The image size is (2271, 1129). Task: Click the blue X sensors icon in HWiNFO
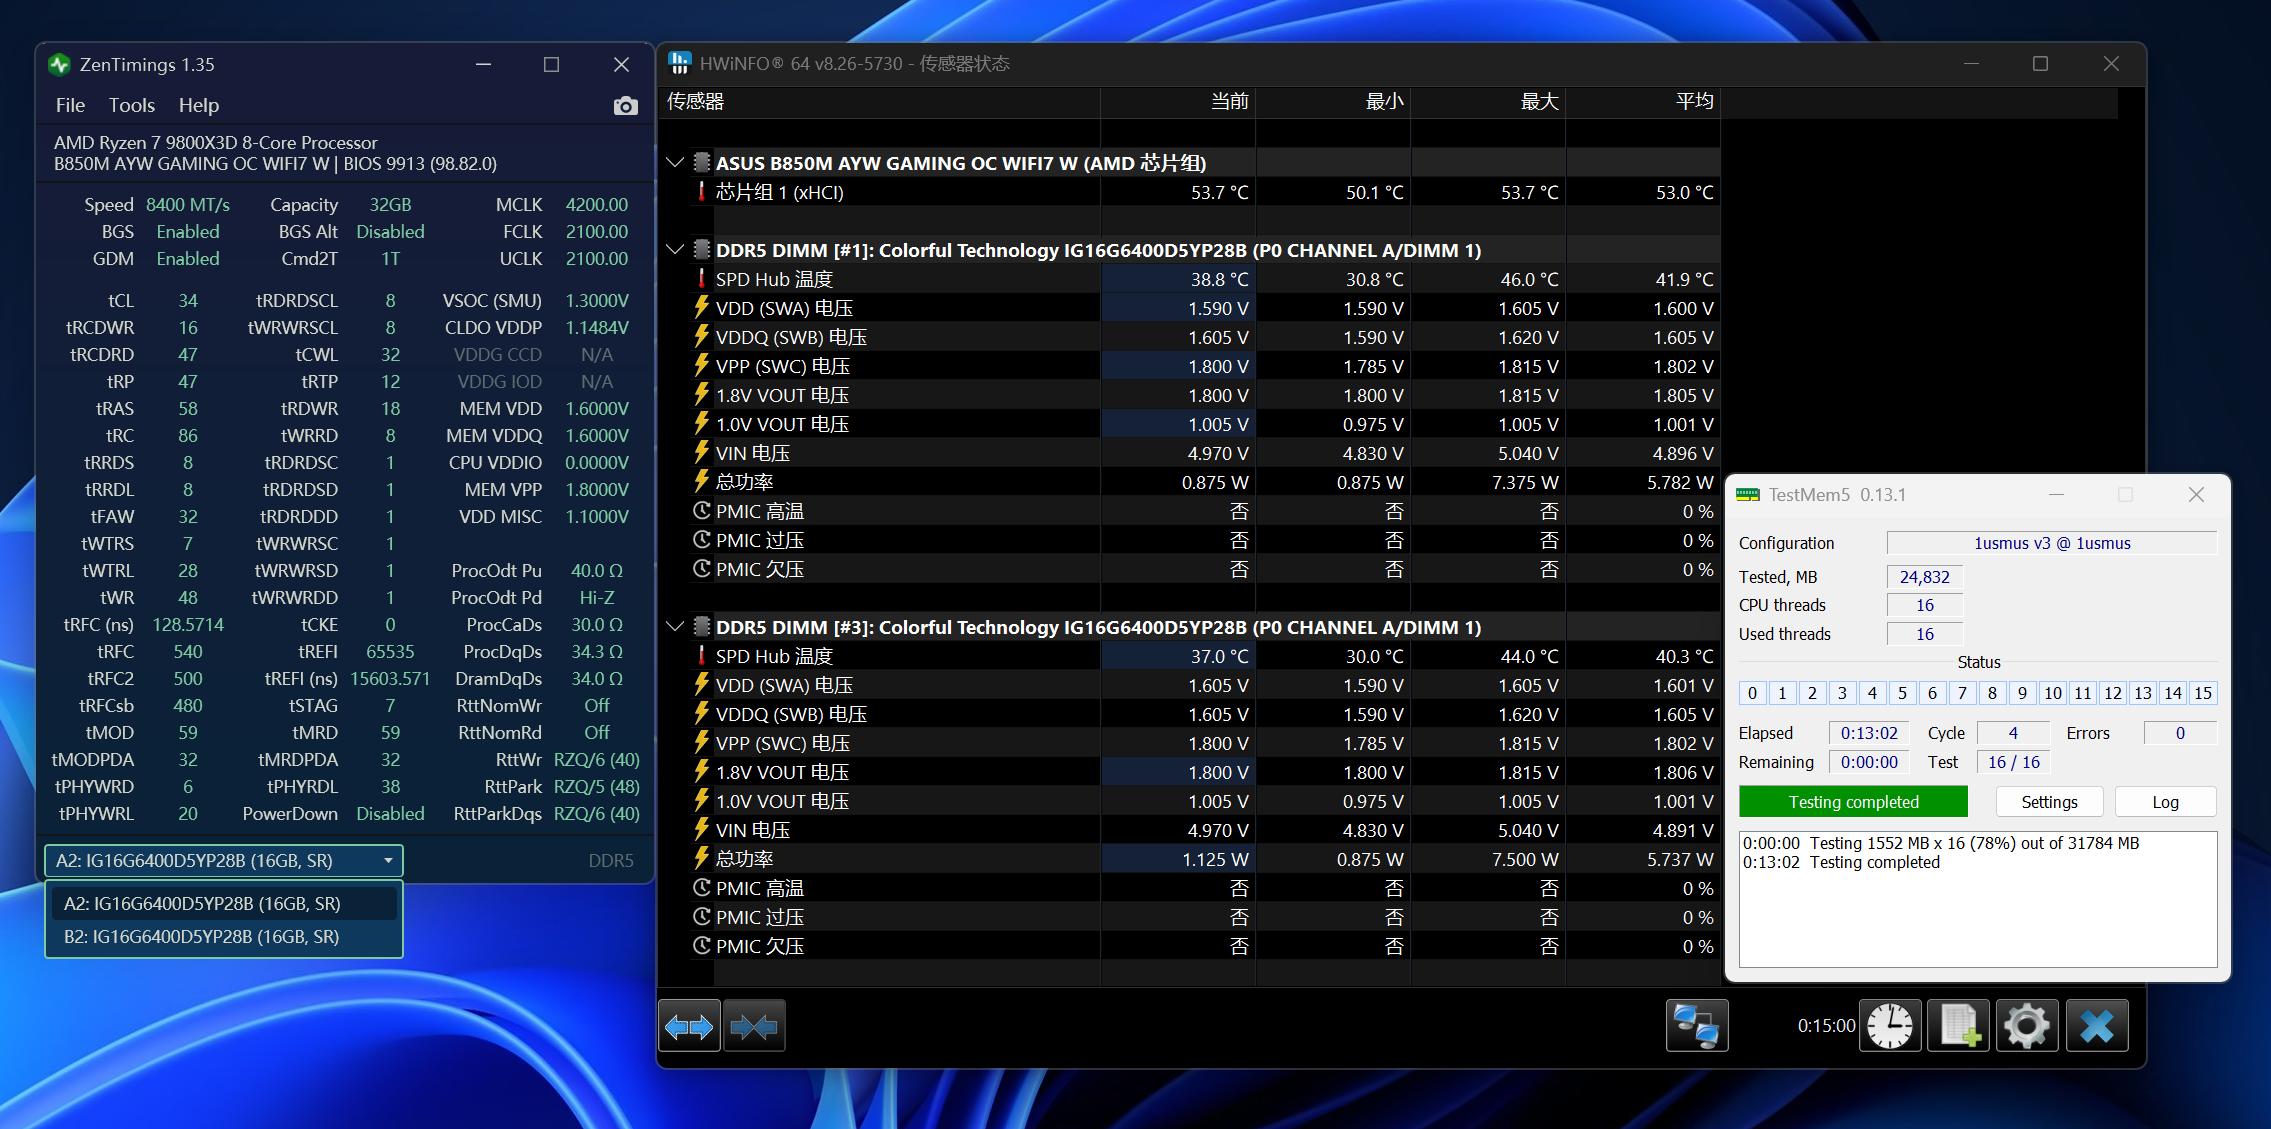[x=2096, y=1025]
